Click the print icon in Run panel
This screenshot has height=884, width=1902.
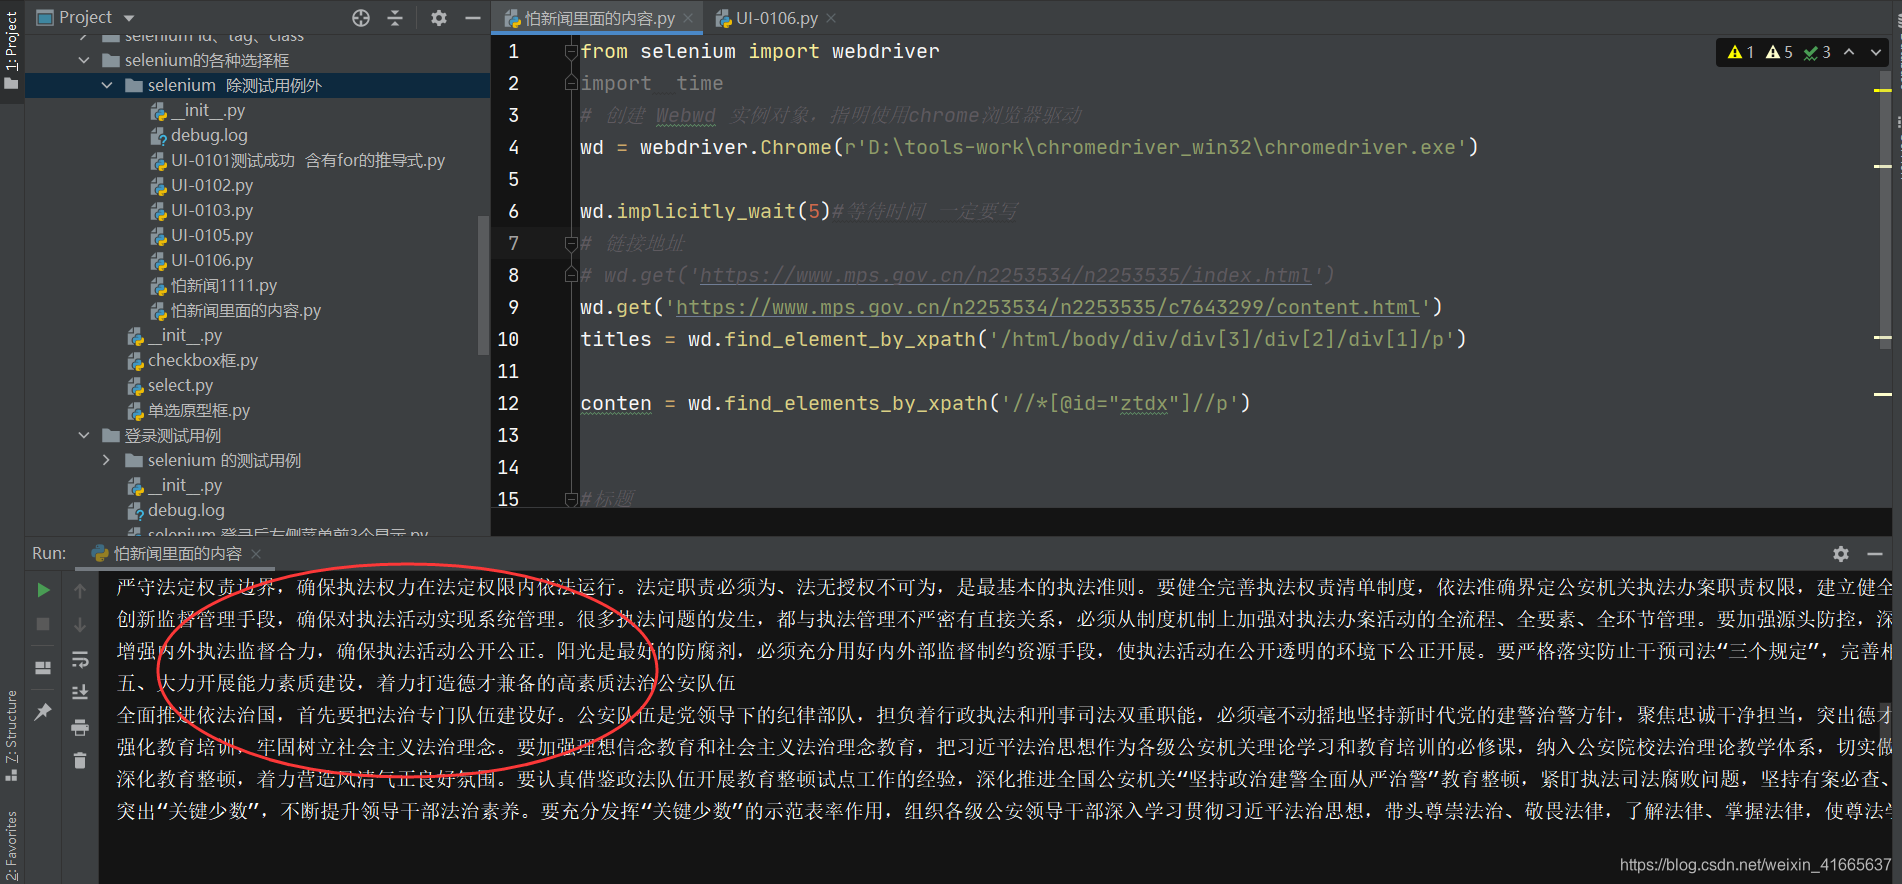pos(80,727)
